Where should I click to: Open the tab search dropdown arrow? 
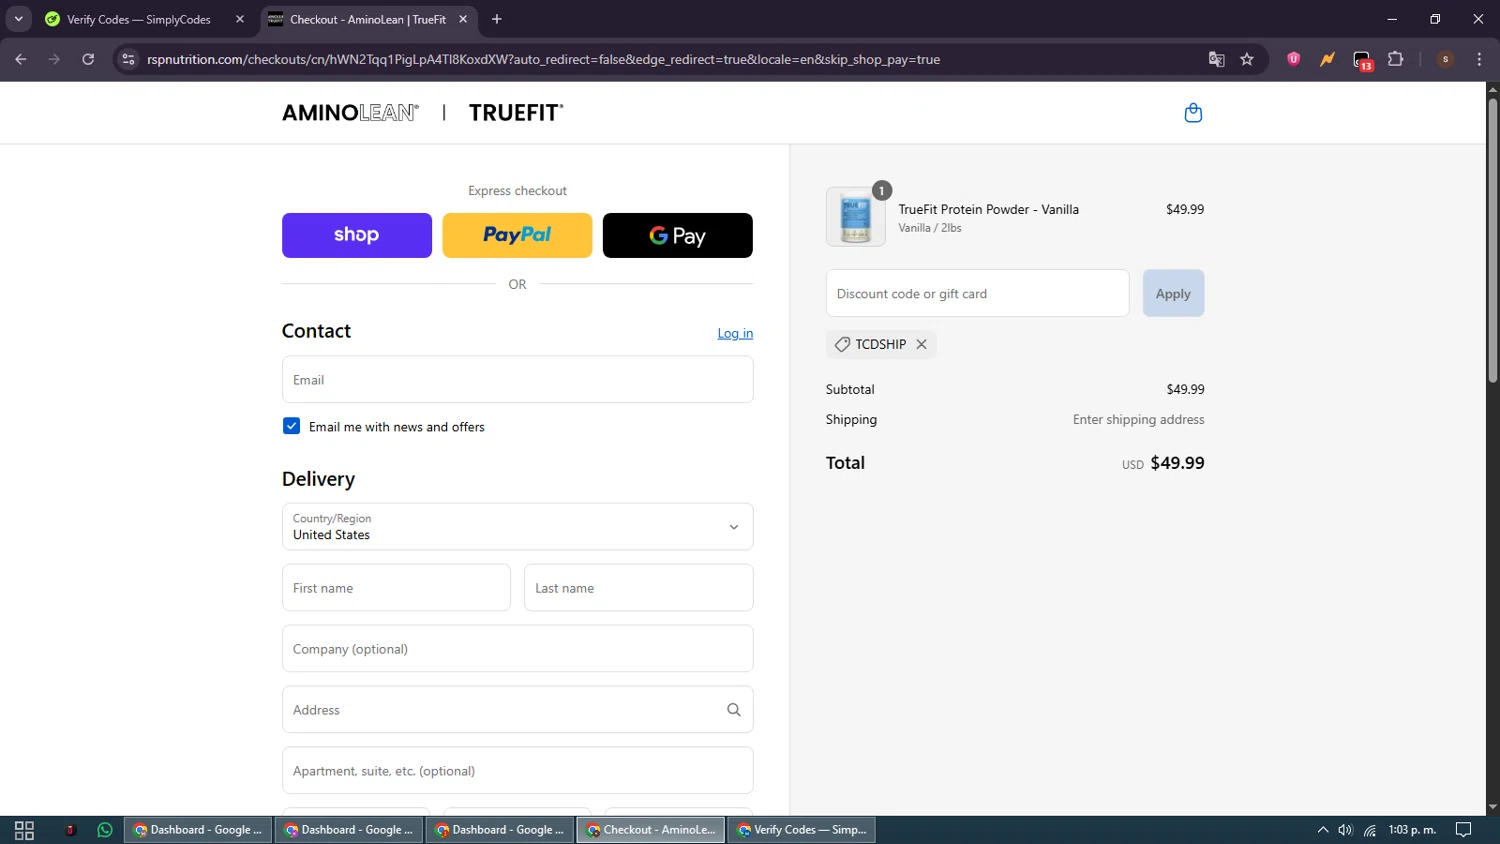click(18, 19)
